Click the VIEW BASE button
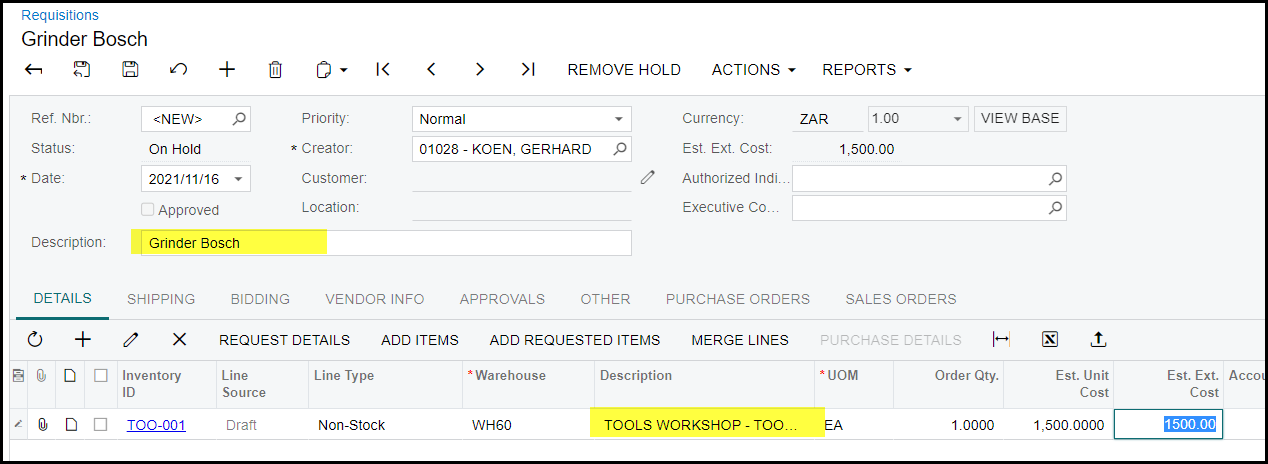 pos(1019,118)
